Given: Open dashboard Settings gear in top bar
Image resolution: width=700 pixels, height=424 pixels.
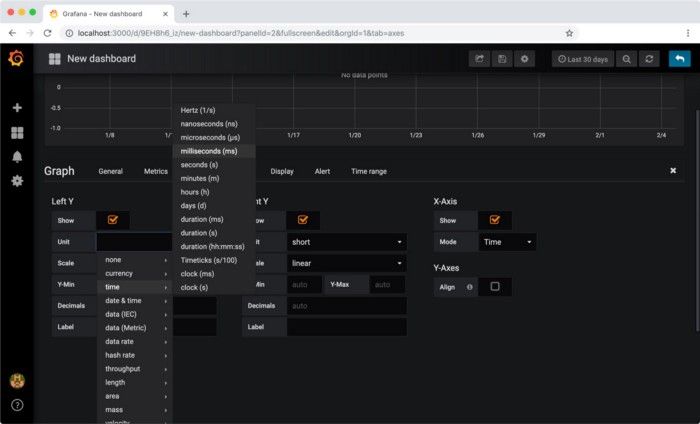Looking at the screenshot, I should [x=525, y=59].
